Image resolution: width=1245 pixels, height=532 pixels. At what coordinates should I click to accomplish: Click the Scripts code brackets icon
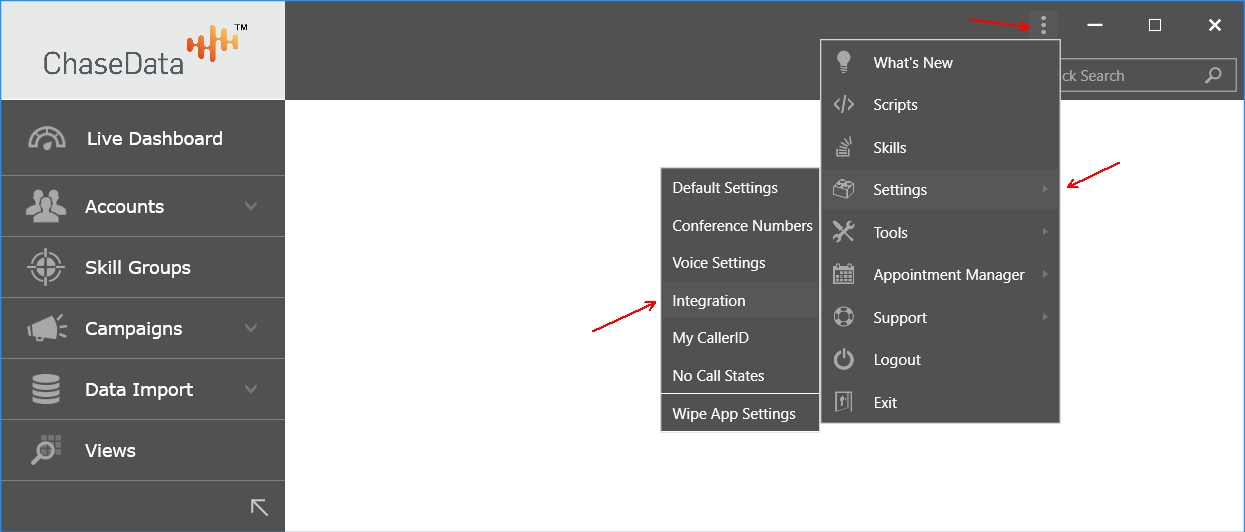844,105
